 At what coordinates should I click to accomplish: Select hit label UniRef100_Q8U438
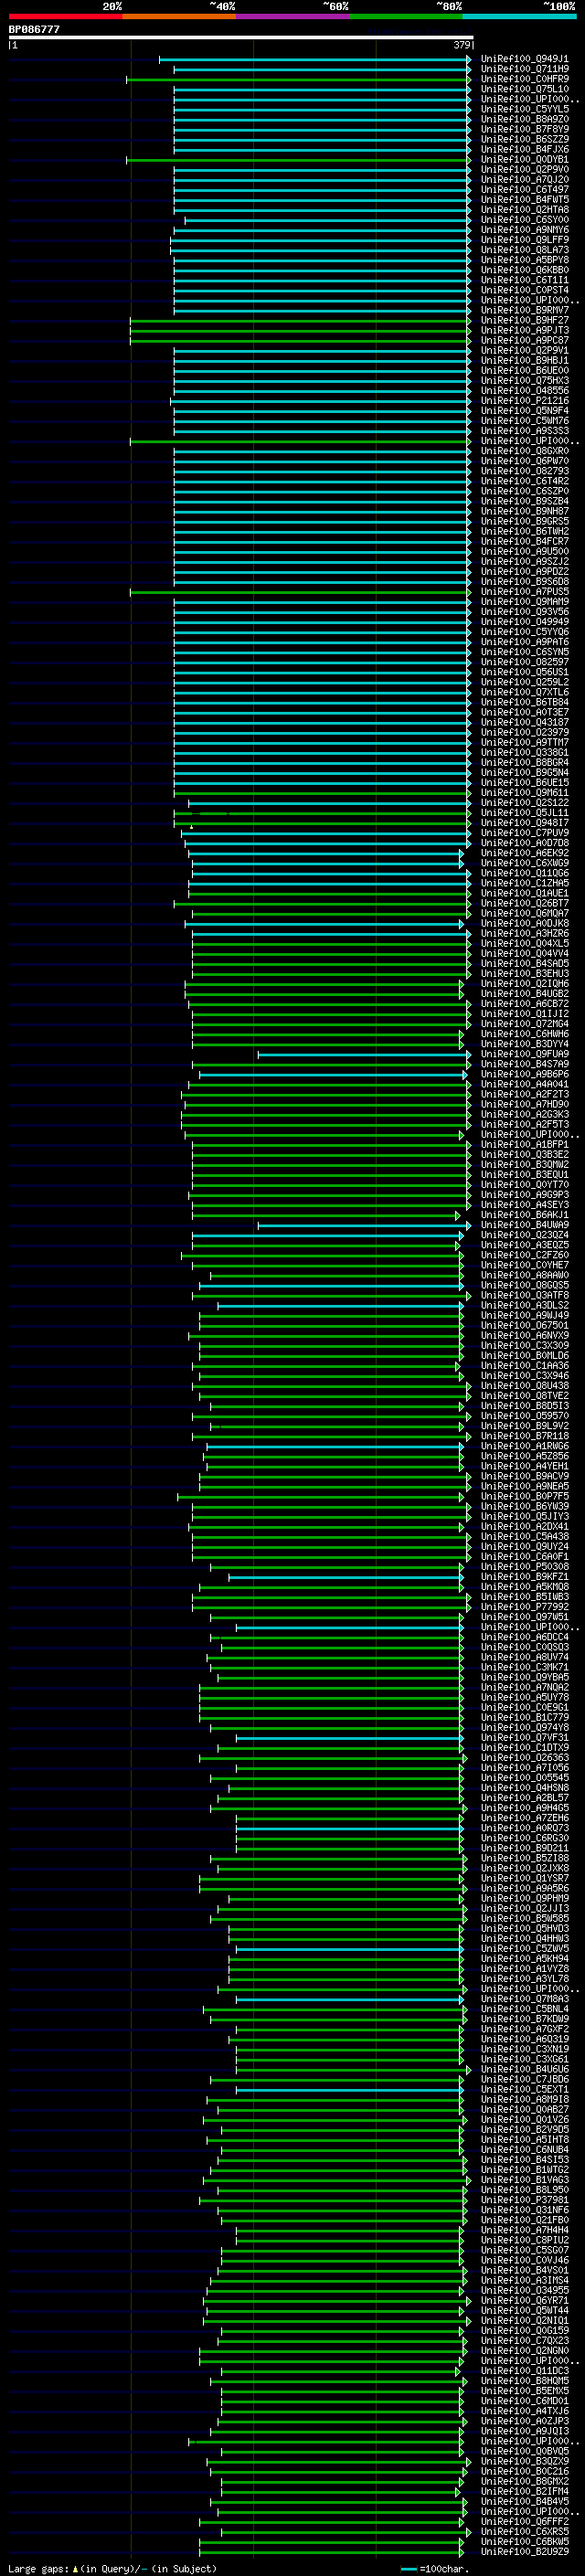coord(524,1386)
